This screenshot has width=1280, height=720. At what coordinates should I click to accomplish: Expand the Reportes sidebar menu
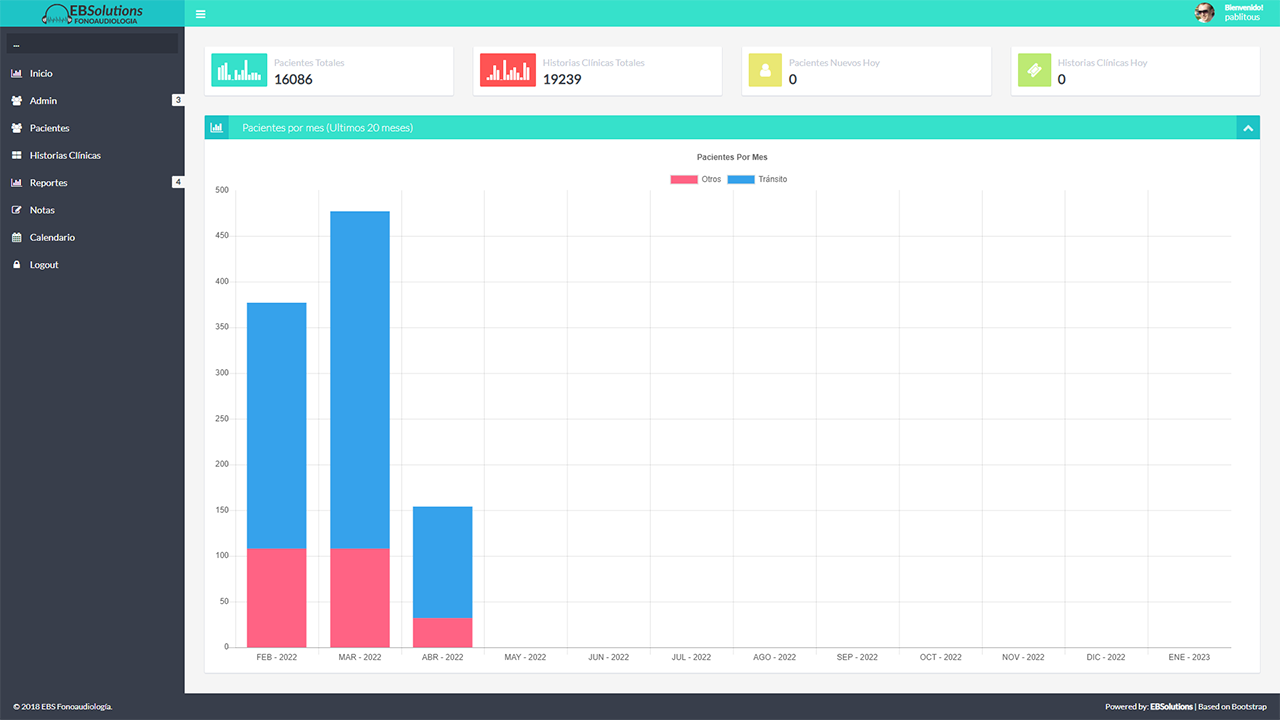pyautogui.click(x=48, y=183)
